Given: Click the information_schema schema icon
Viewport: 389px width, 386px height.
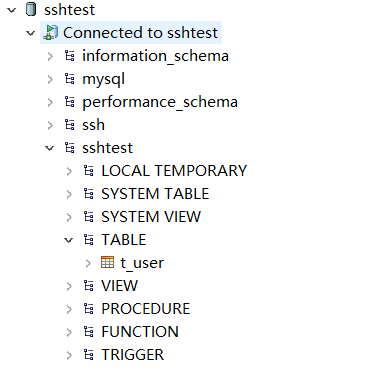Looking at the screenshot, I should click(70, 56).
